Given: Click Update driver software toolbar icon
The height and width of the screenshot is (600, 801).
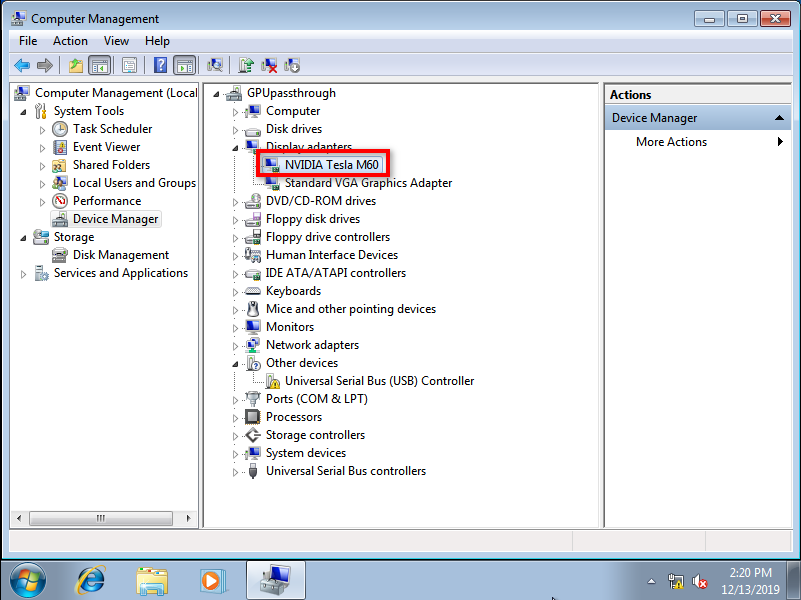Looking at the screenshot, I should [x=246, y=65].
